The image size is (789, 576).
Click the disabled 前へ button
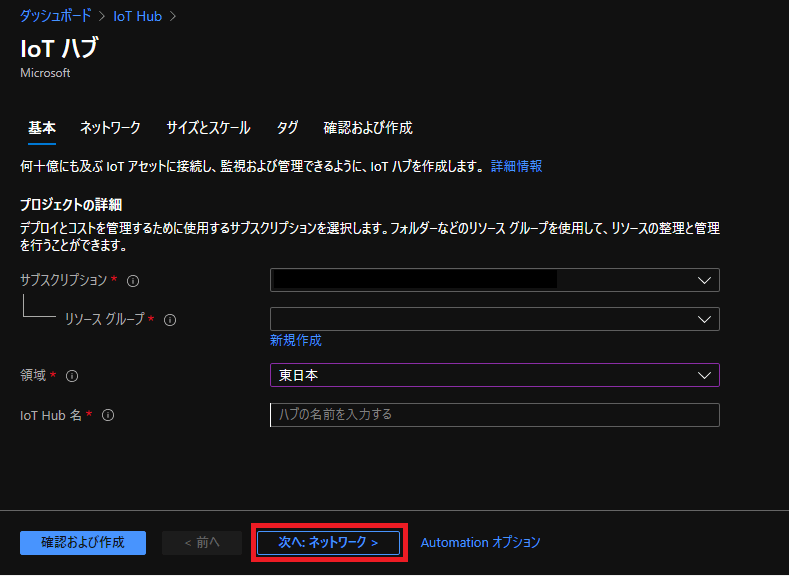pos(202,543)
